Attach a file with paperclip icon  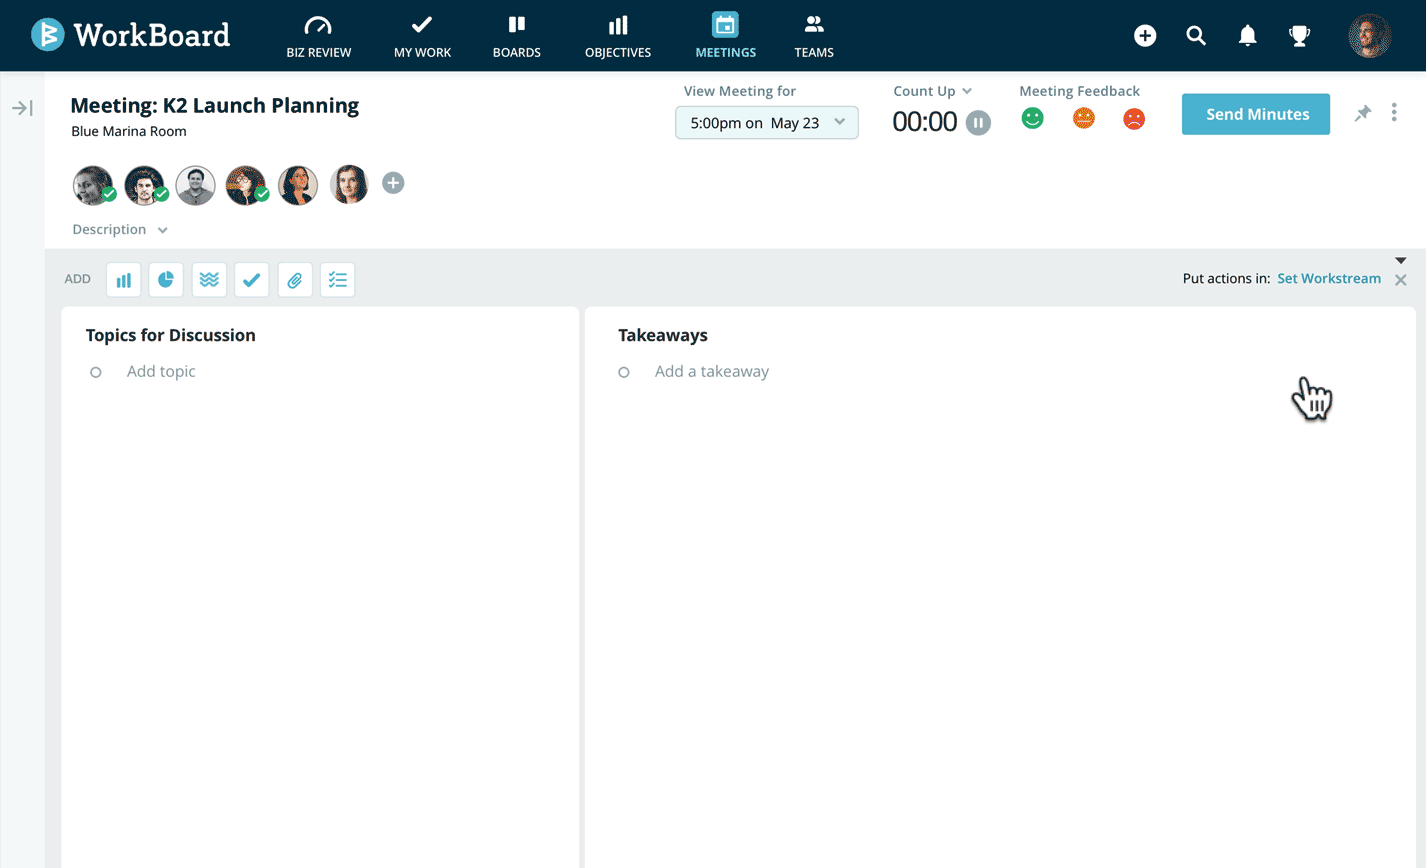pyautogui.click(x=295, y=280)
